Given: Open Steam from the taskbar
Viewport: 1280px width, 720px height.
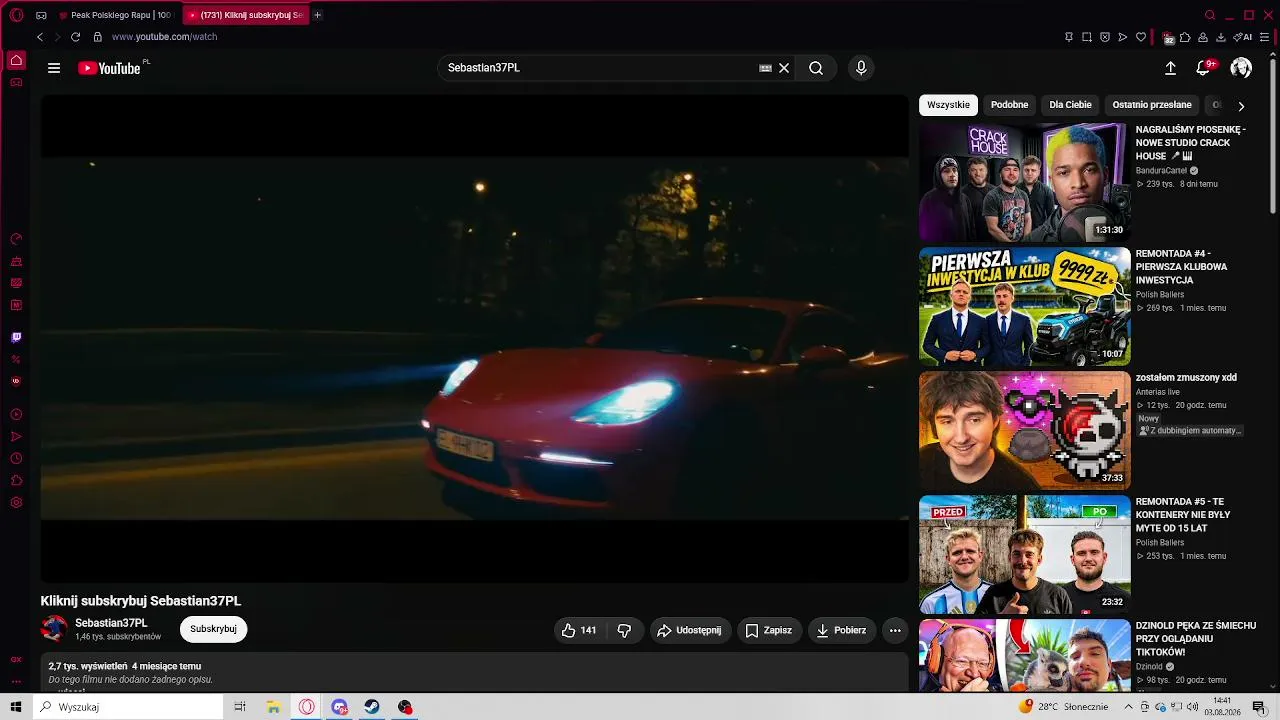Looking at the screenshot, I should (x=372, y=707).
